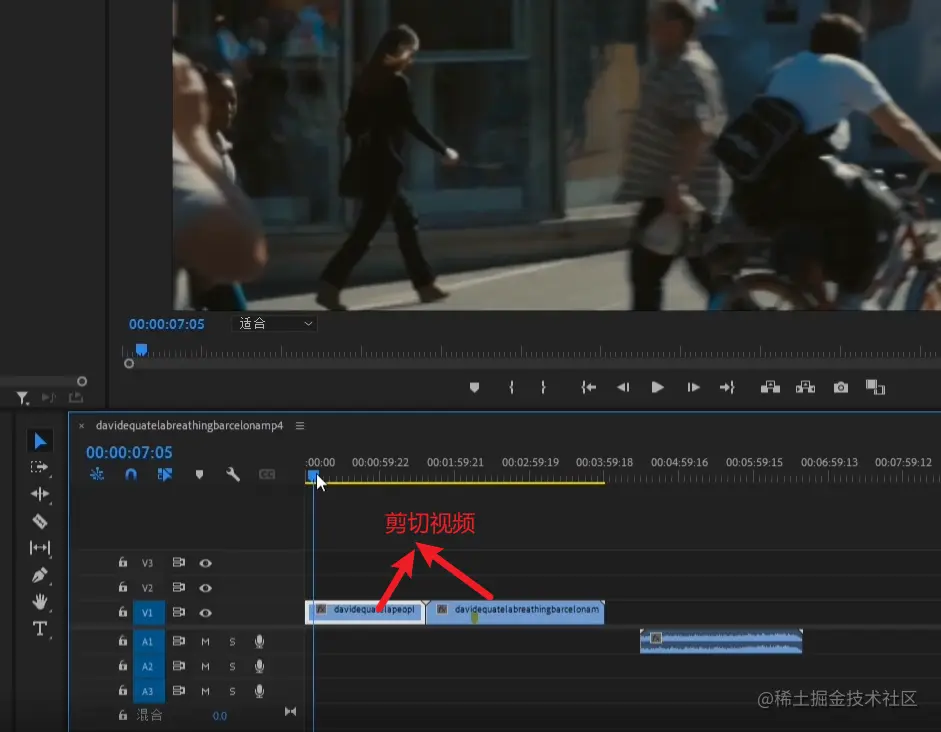Screen dimensions: 941x732
Task: Toggle linked selection in timeline
Action: click(x=164, y=474)
